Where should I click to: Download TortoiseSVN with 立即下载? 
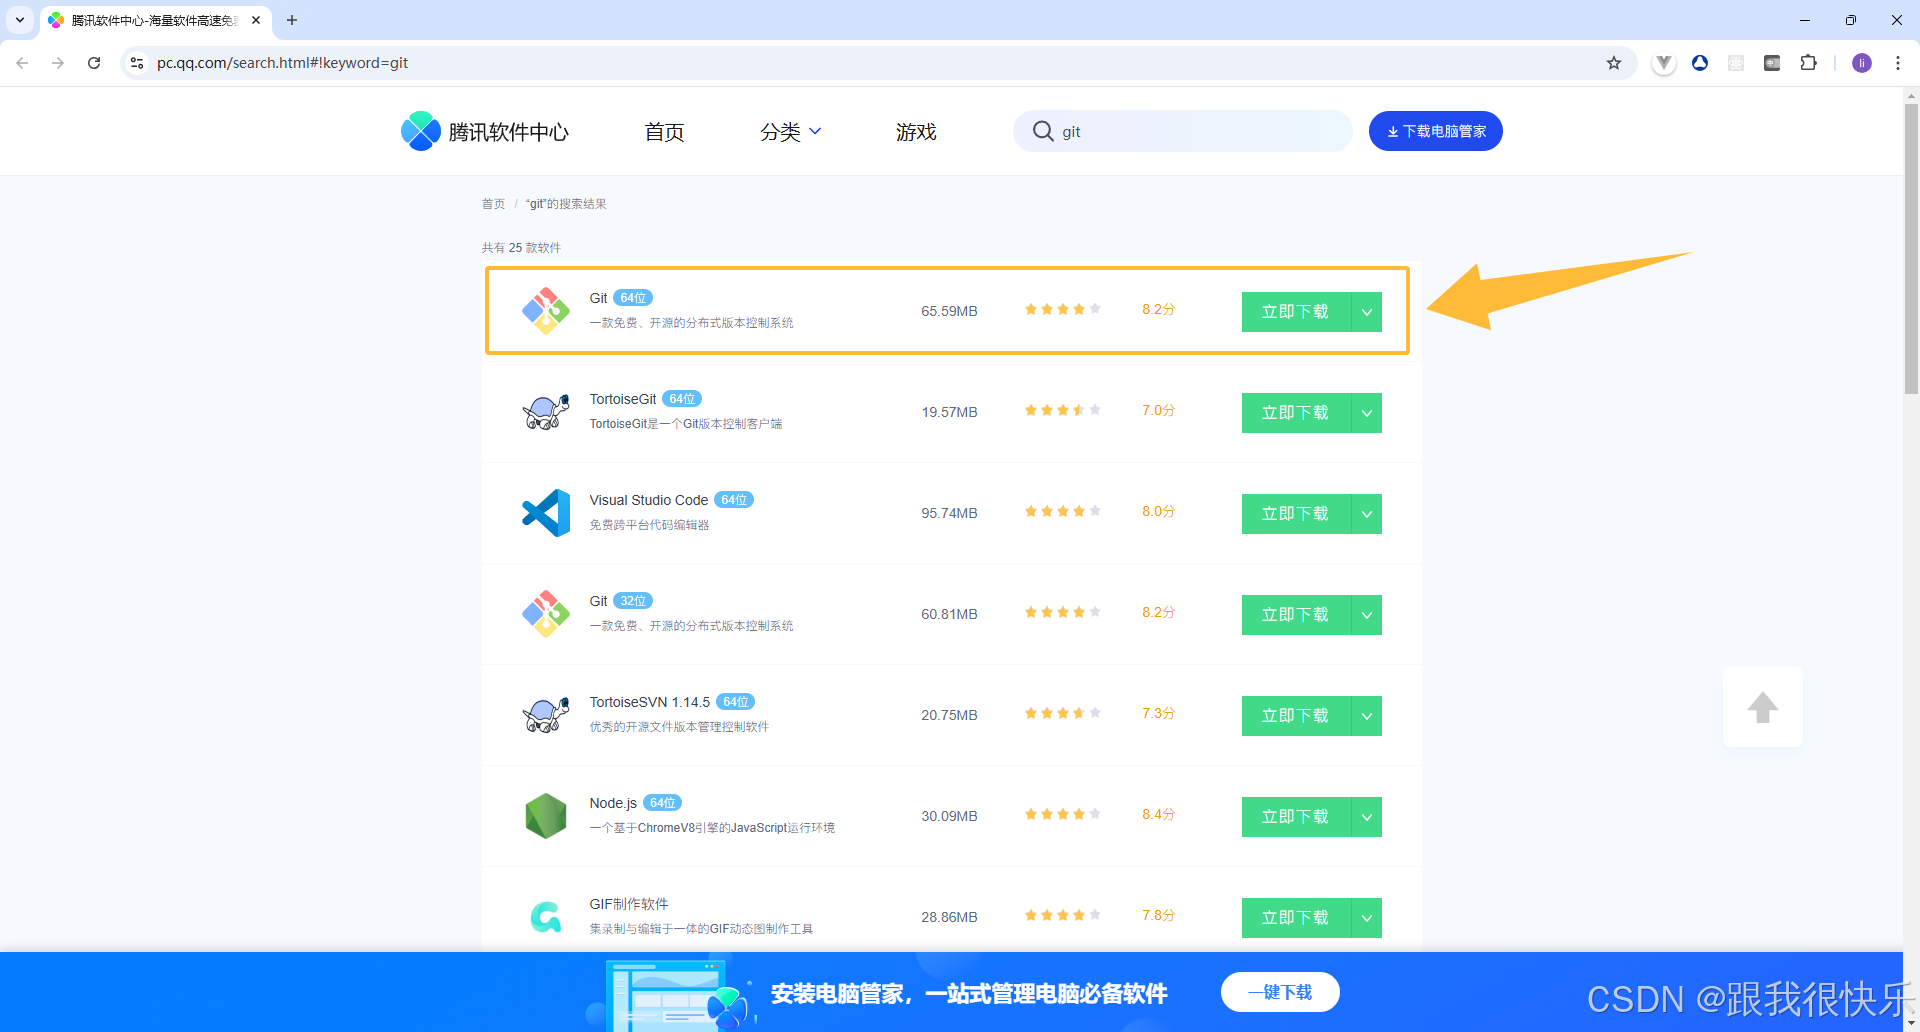(x=1296, y=716)
